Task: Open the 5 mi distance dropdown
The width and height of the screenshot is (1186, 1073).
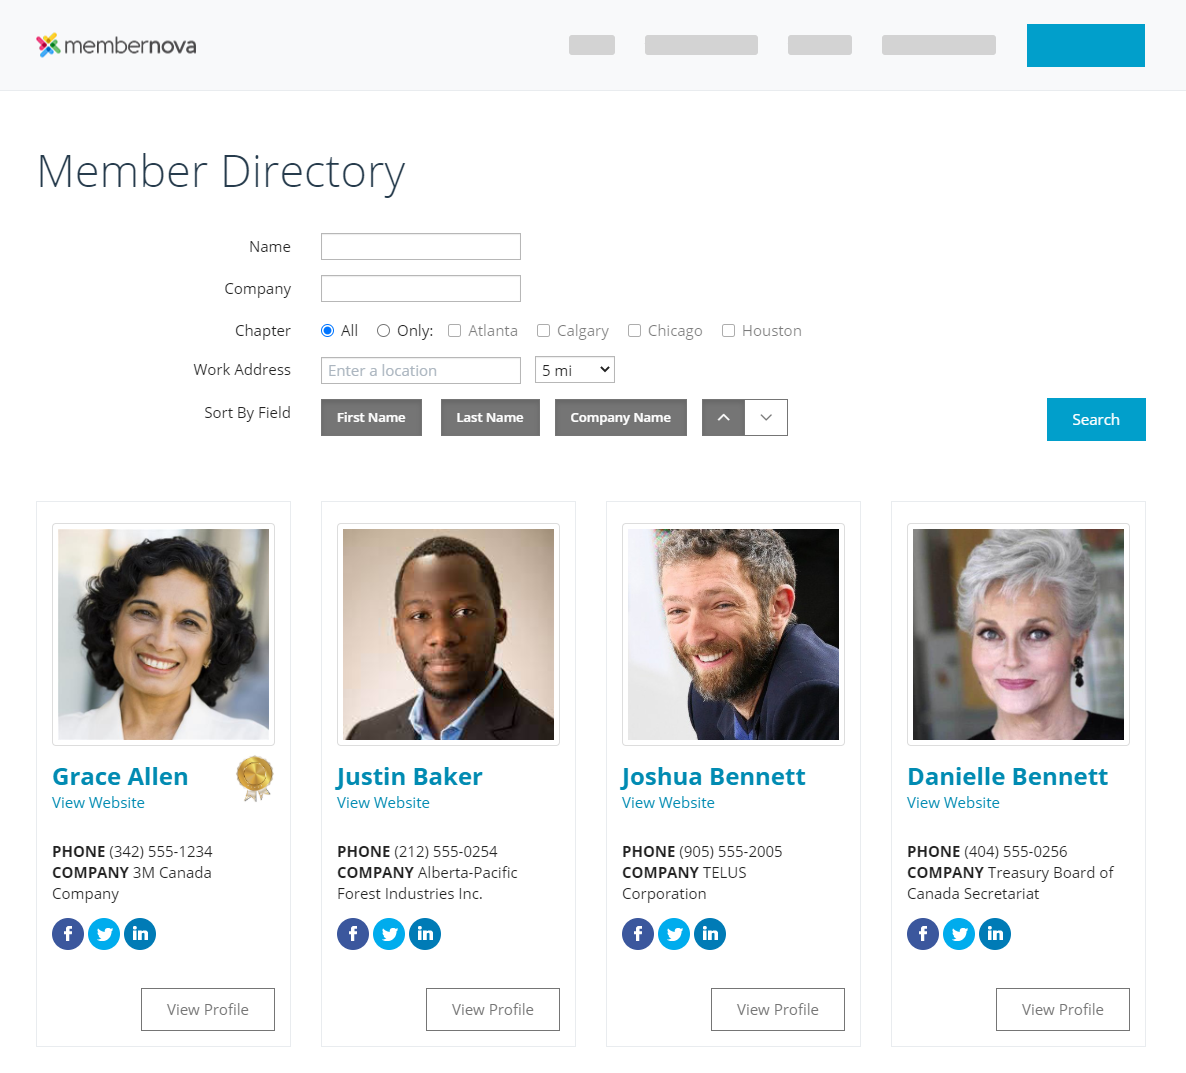Action: (575, 370)
